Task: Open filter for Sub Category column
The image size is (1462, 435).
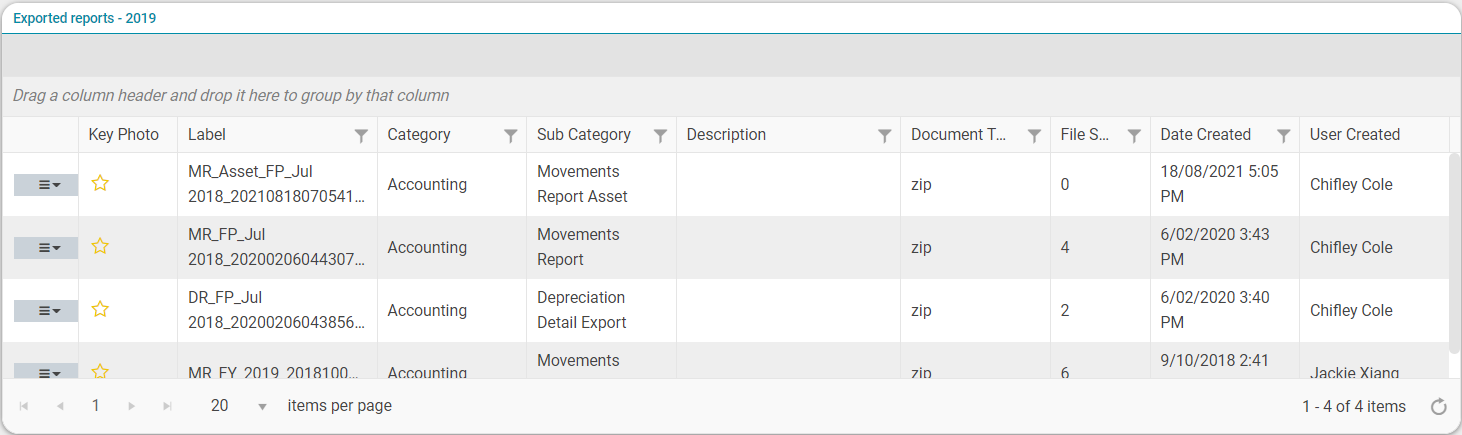Action: point(660,135)
